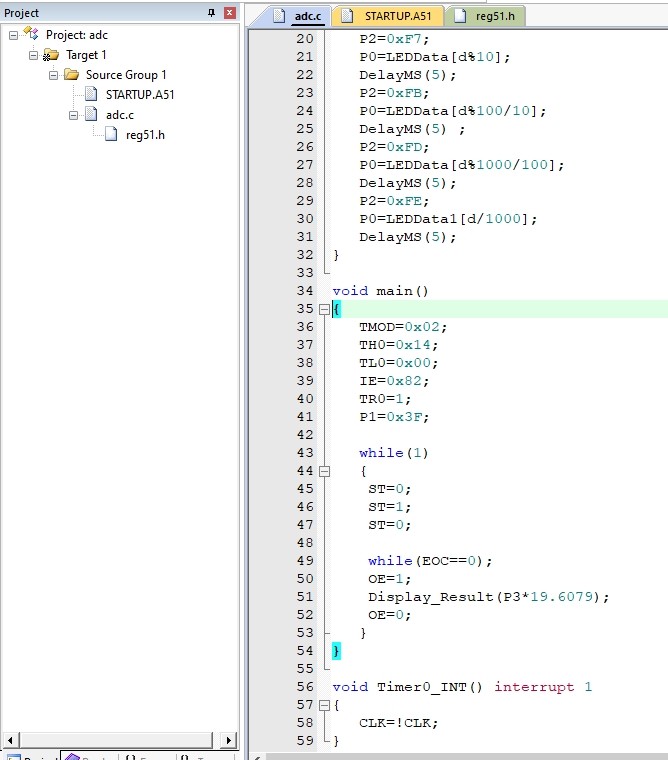Click the STARTUP.A51 file icon in the tree
This screenshot has height=760, width=668.
tap(91, 94)
